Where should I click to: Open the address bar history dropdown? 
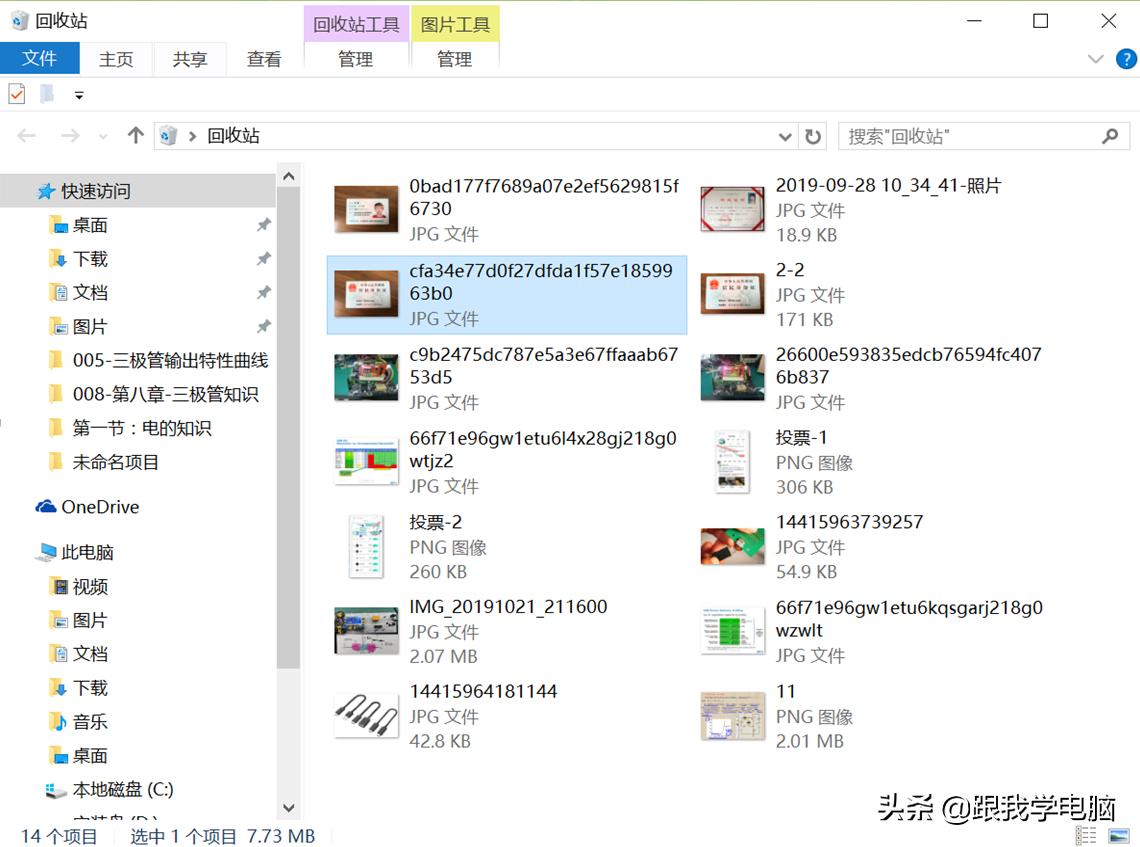coord(785,136)
